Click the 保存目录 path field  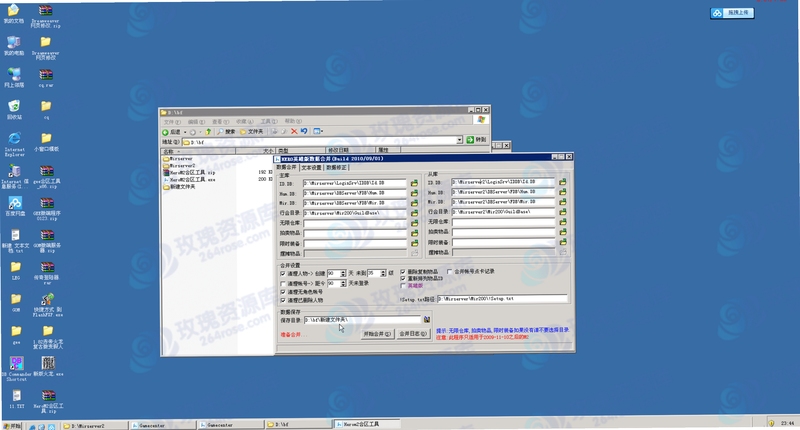pos(362,319)
